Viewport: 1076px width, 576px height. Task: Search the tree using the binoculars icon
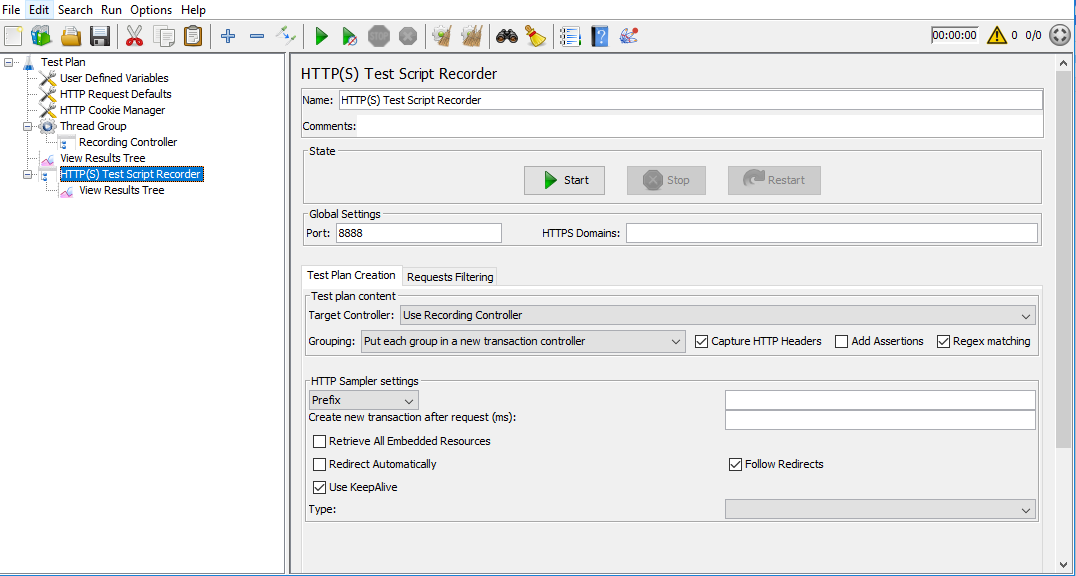507,36
